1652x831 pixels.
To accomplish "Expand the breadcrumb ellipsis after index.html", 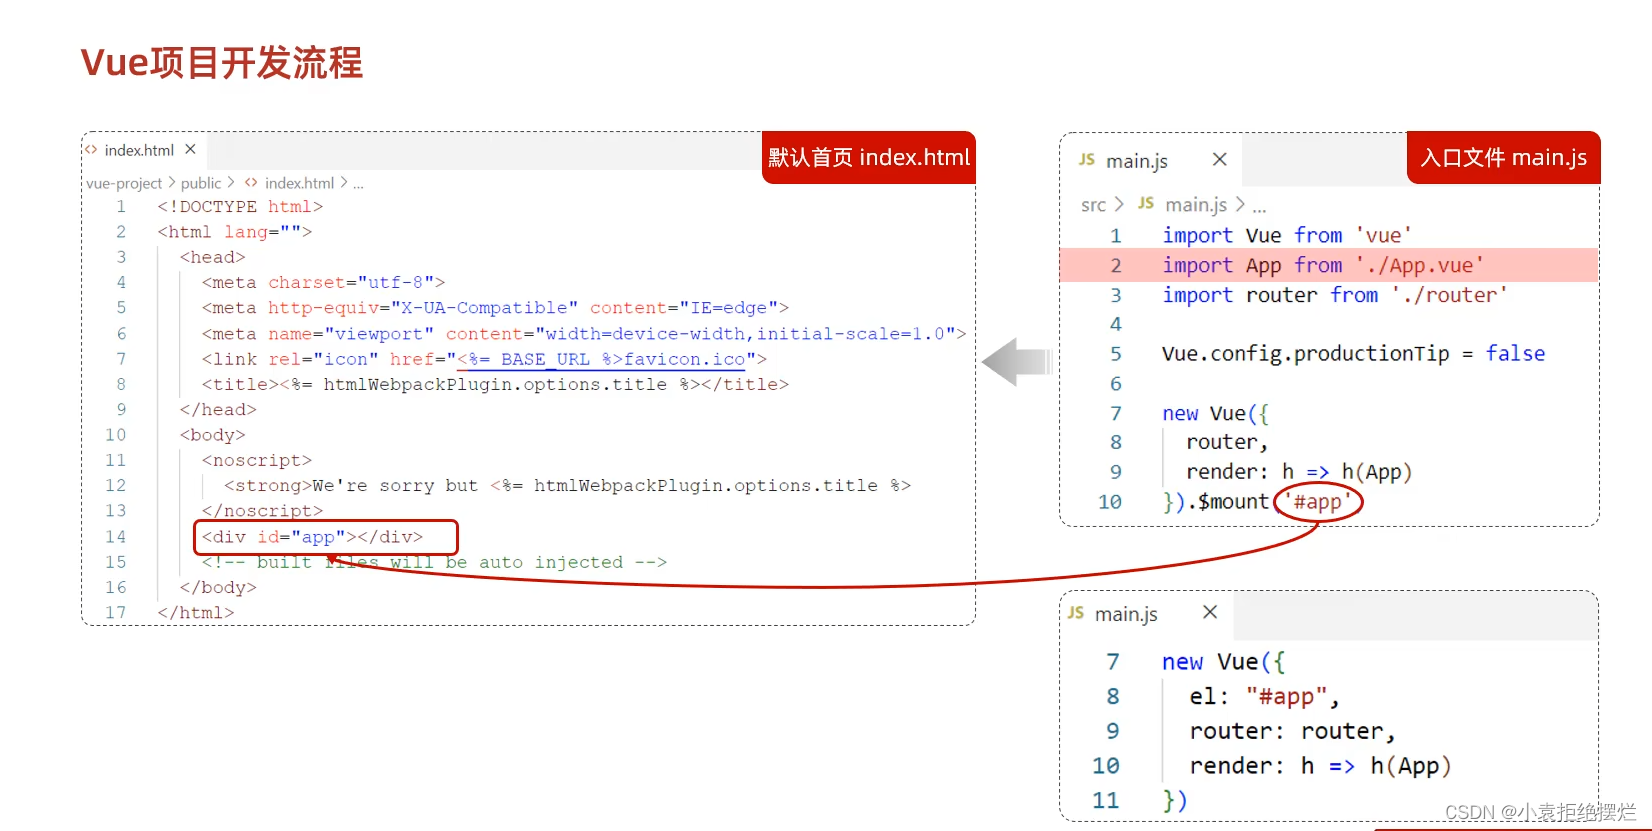I will point(358,184).
